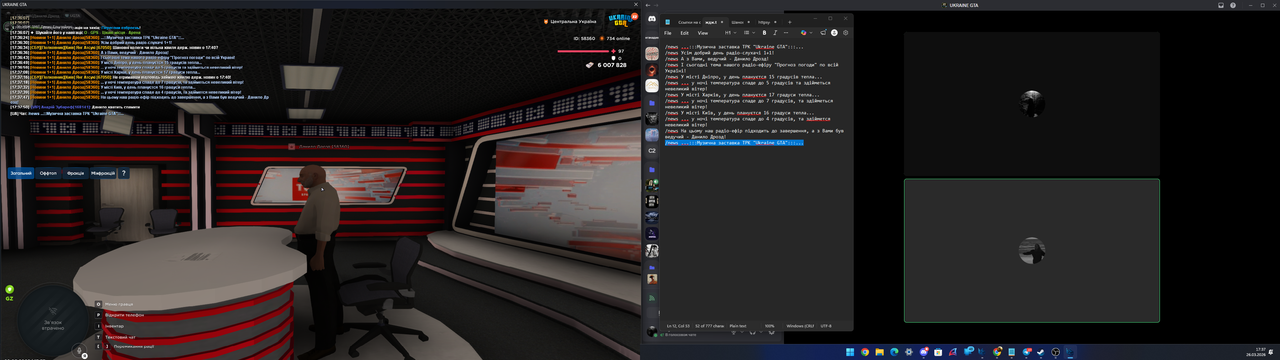Expand the H1 heading dropdown in Notepad
This screenshot has width=1280, height=360.
730,33
